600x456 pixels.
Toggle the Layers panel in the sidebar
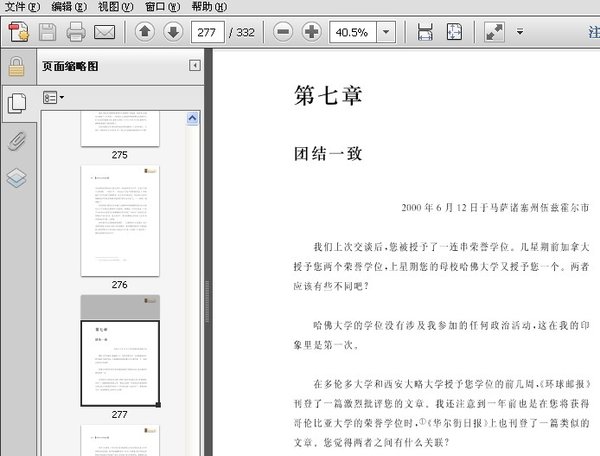[16, 178]
